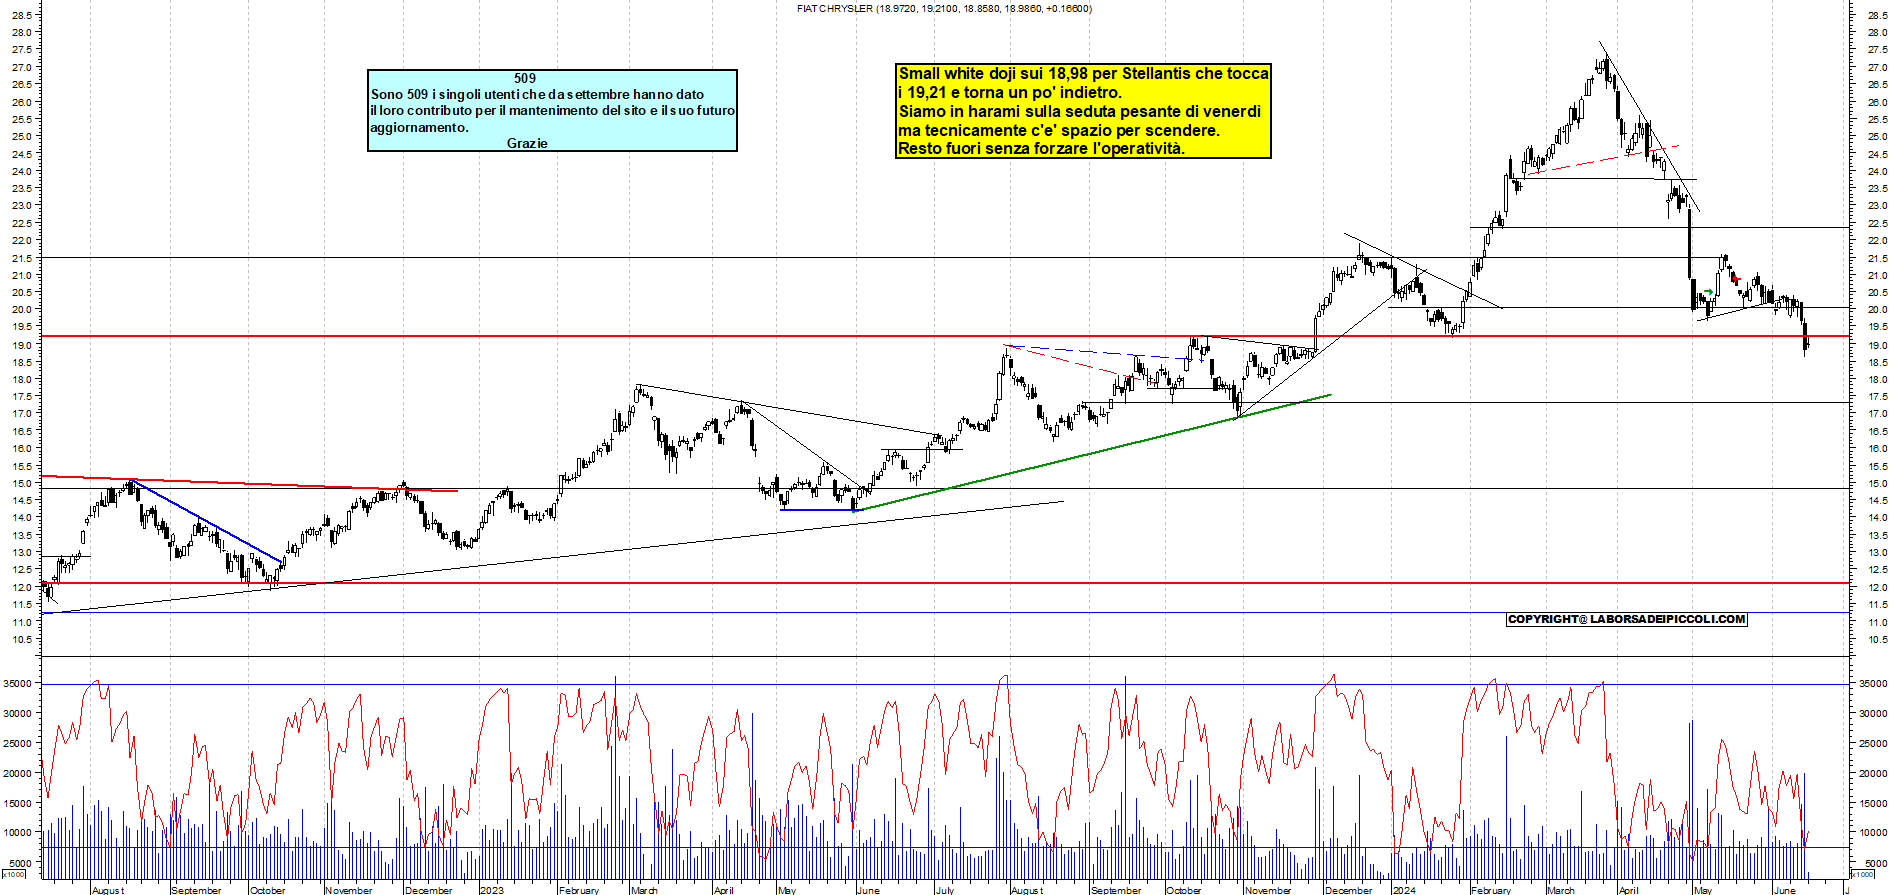1890x895 pixels.
Task: Click the "August" label that follows July
Action: click(1027, 890)
